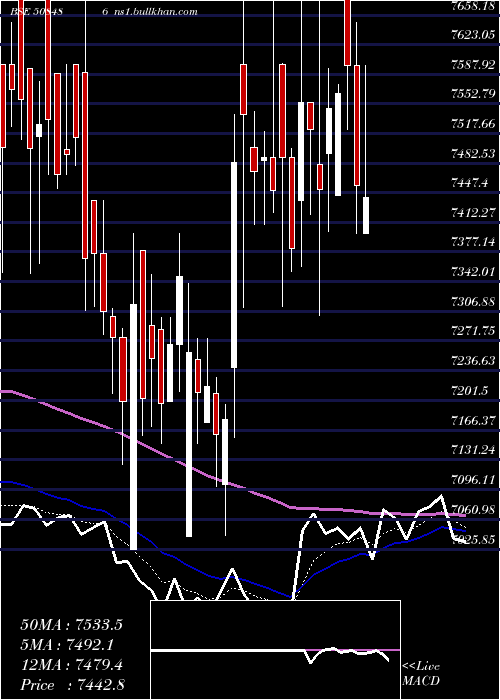Viewport: 500px width, 700px height.
Task: Click the 7587.92 price axis label
Action: click(x=474, y=65)
